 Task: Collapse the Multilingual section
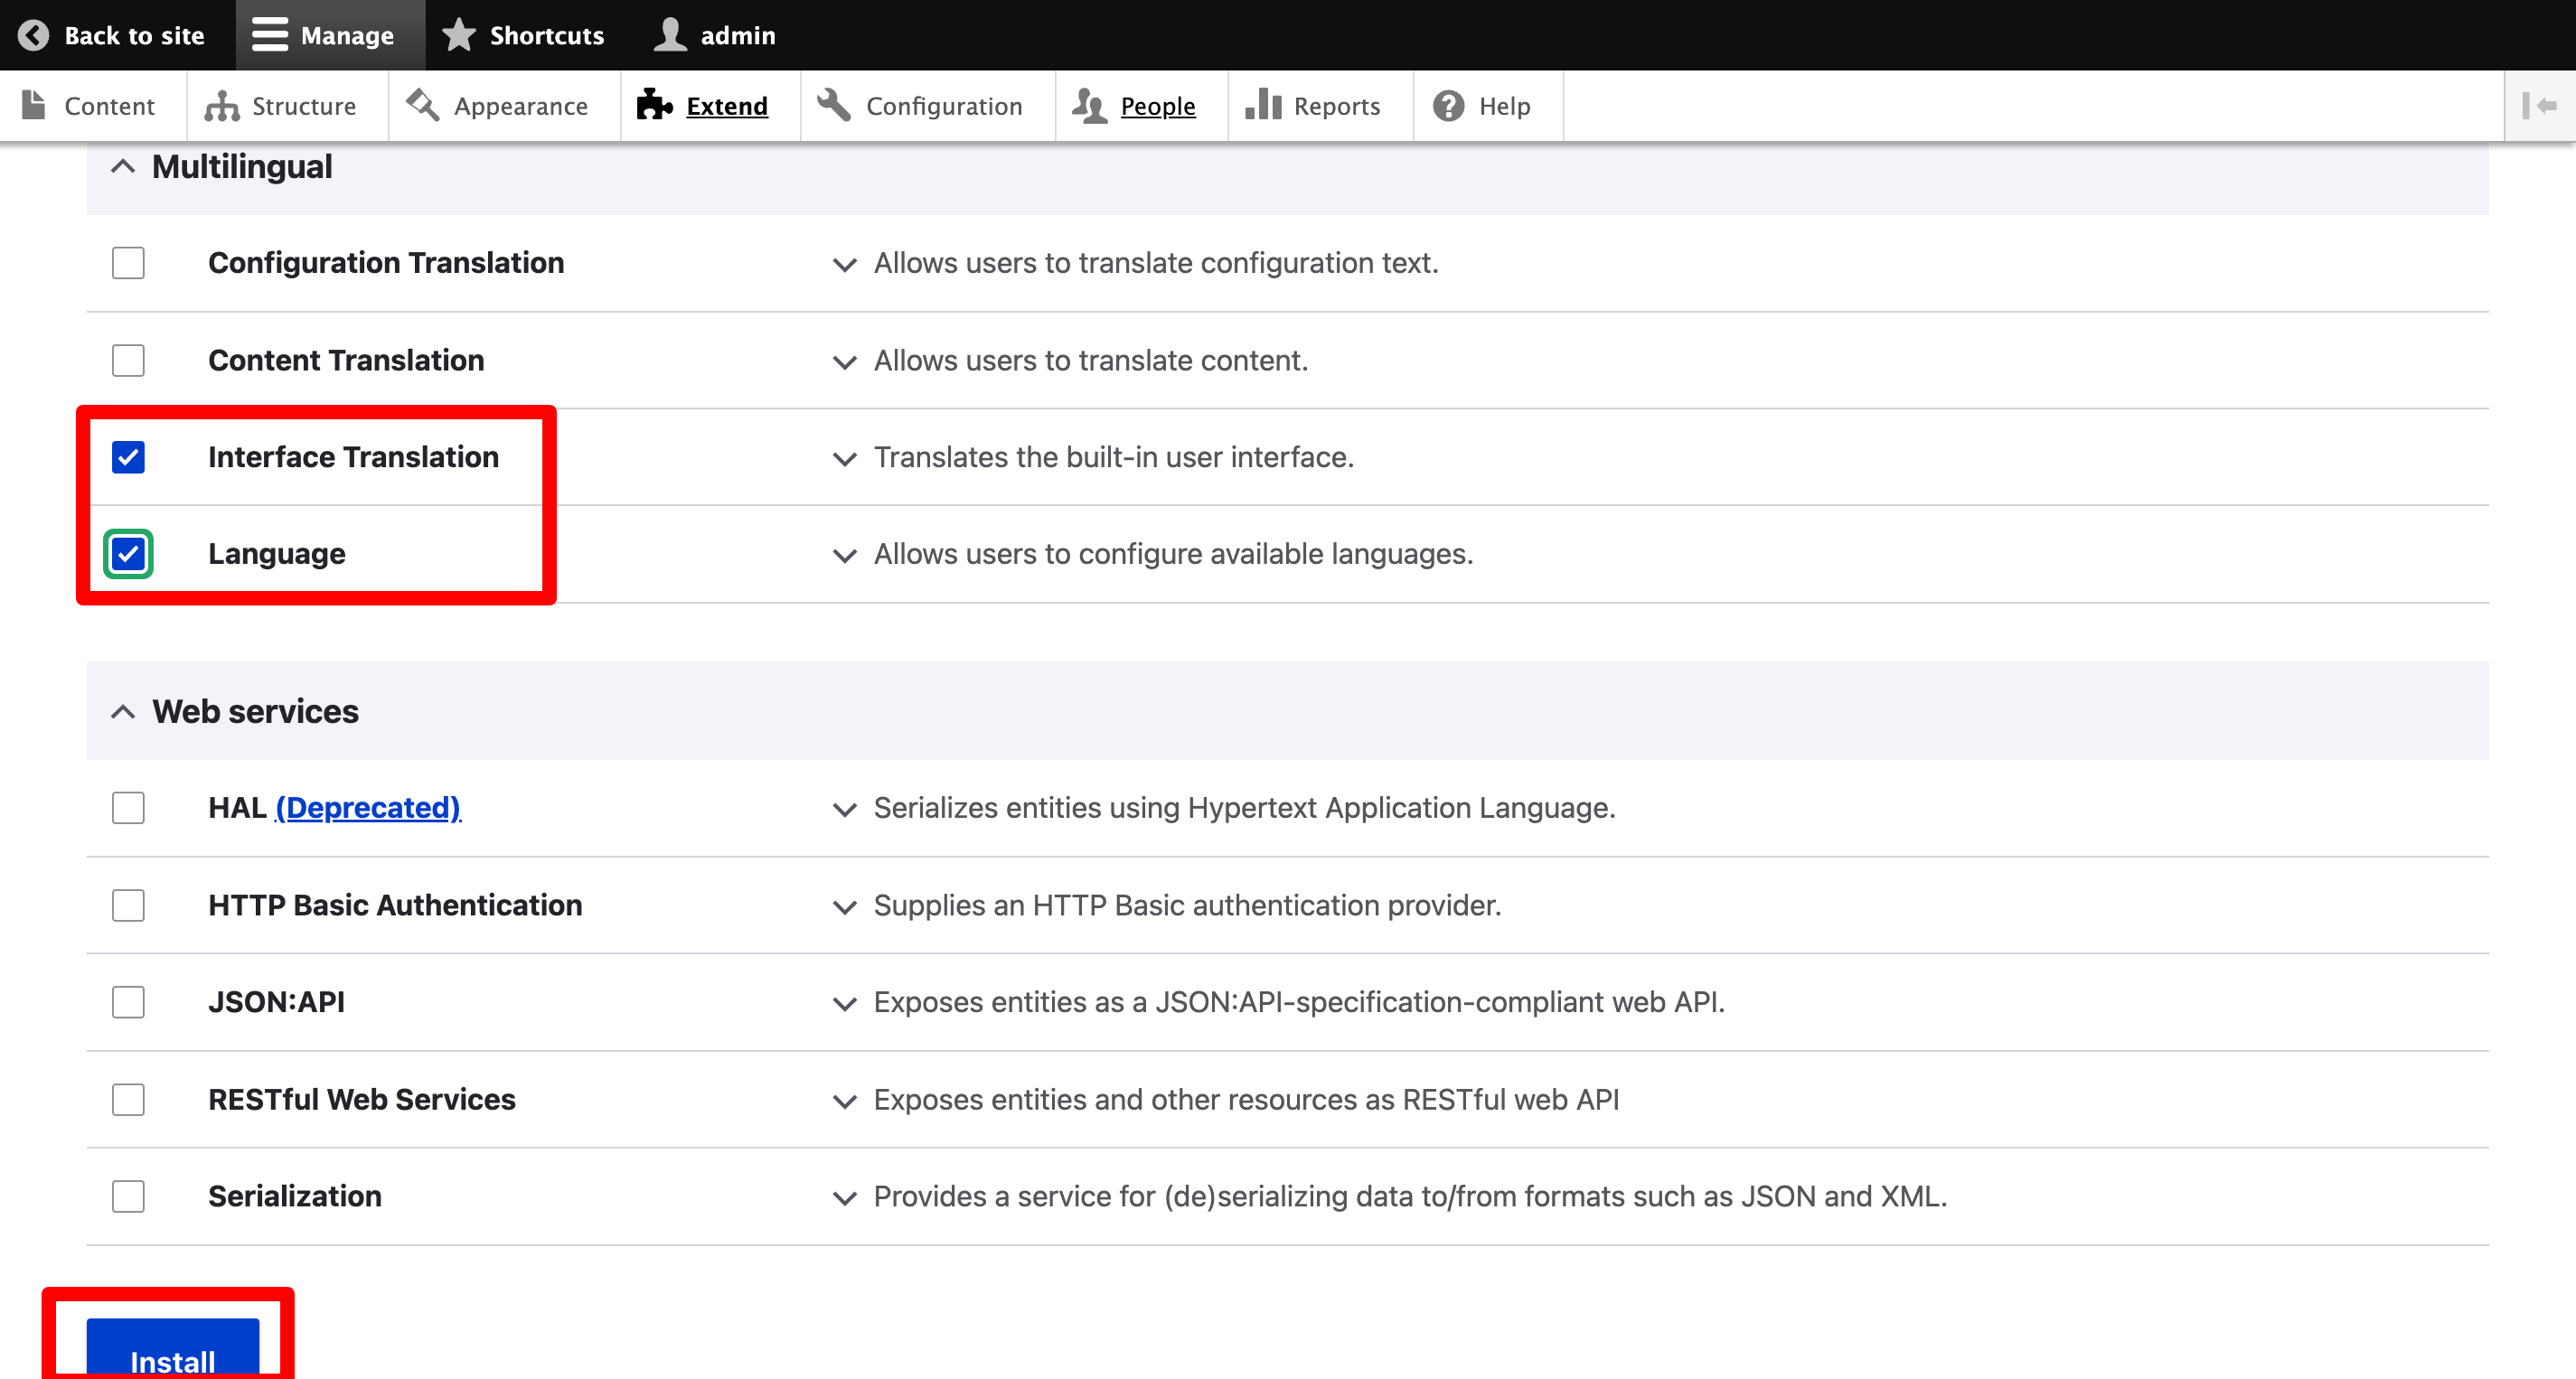(123, 167)
